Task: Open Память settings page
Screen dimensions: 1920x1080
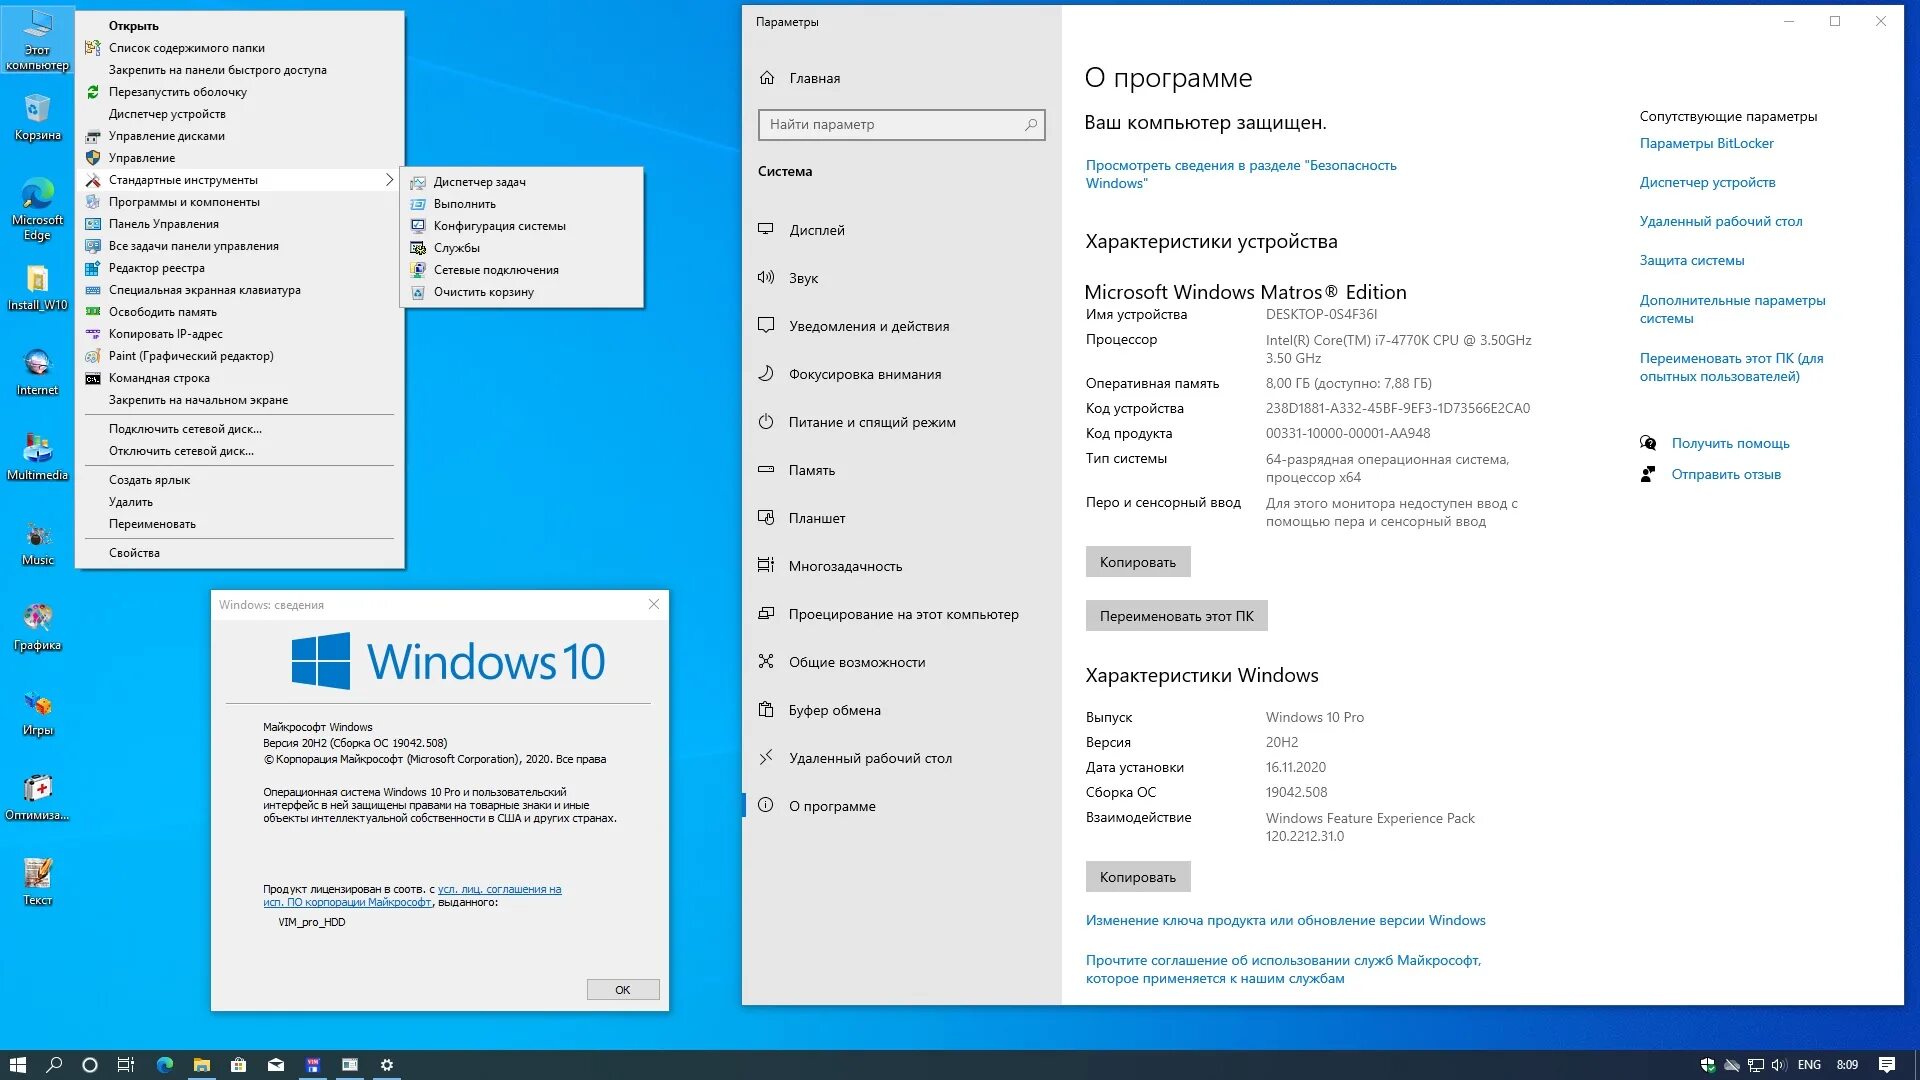Action: point(901,470)
